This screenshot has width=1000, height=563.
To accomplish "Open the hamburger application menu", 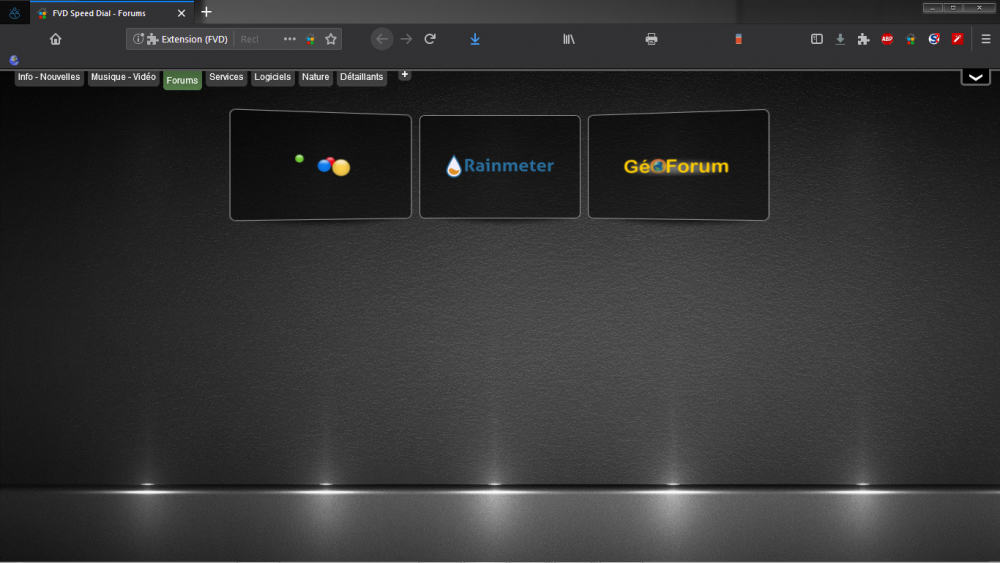I will 986,39.
